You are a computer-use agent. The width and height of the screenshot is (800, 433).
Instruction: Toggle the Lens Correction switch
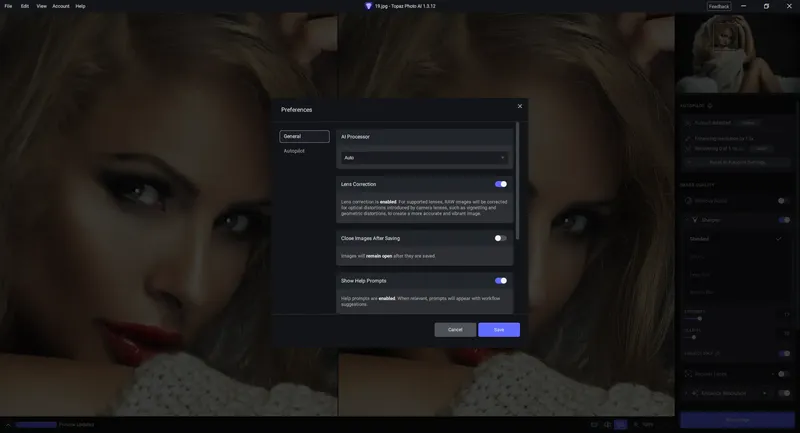501,184
